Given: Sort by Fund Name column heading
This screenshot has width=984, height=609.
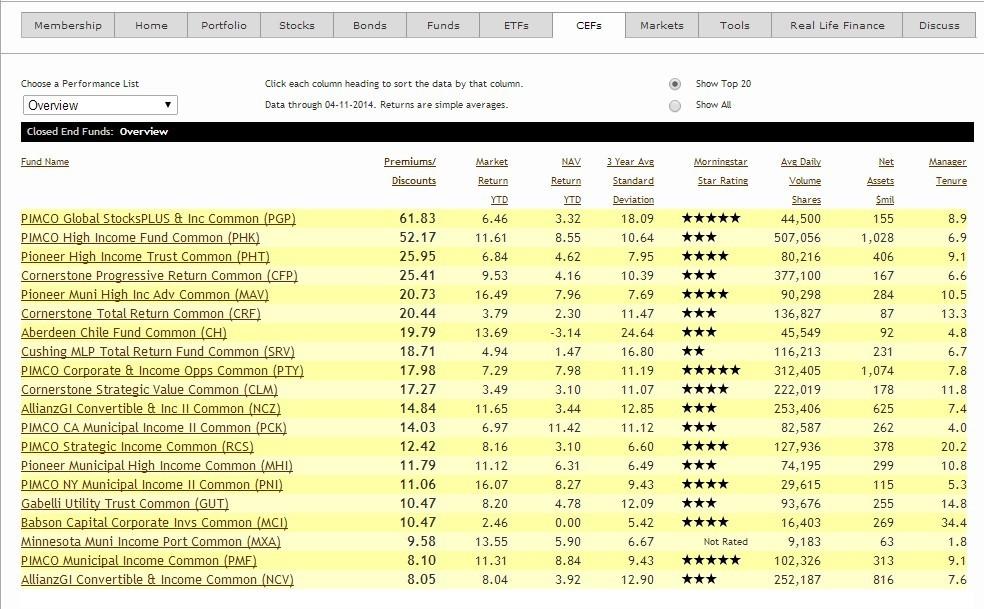Looking at the screenshot, I should click(45, 162).
